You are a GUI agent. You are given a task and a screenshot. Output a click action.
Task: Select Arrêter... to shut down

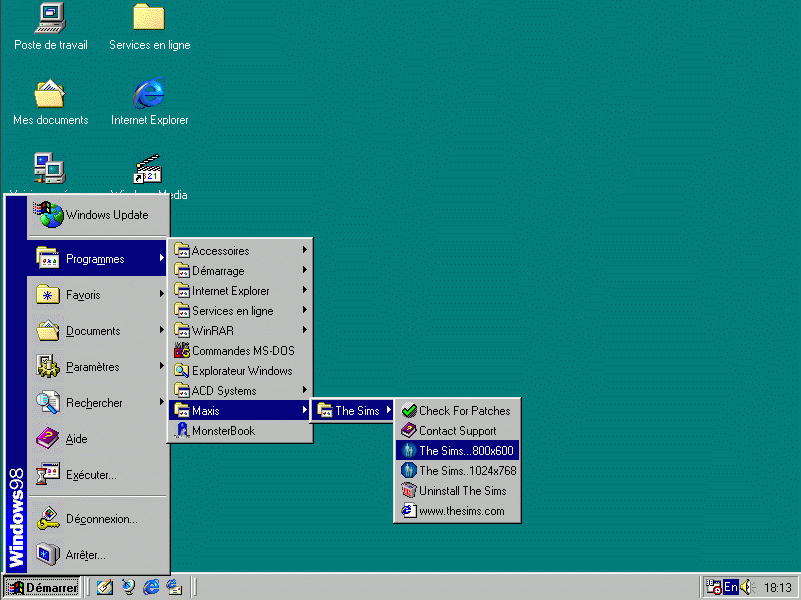click(x=85, y=554)
